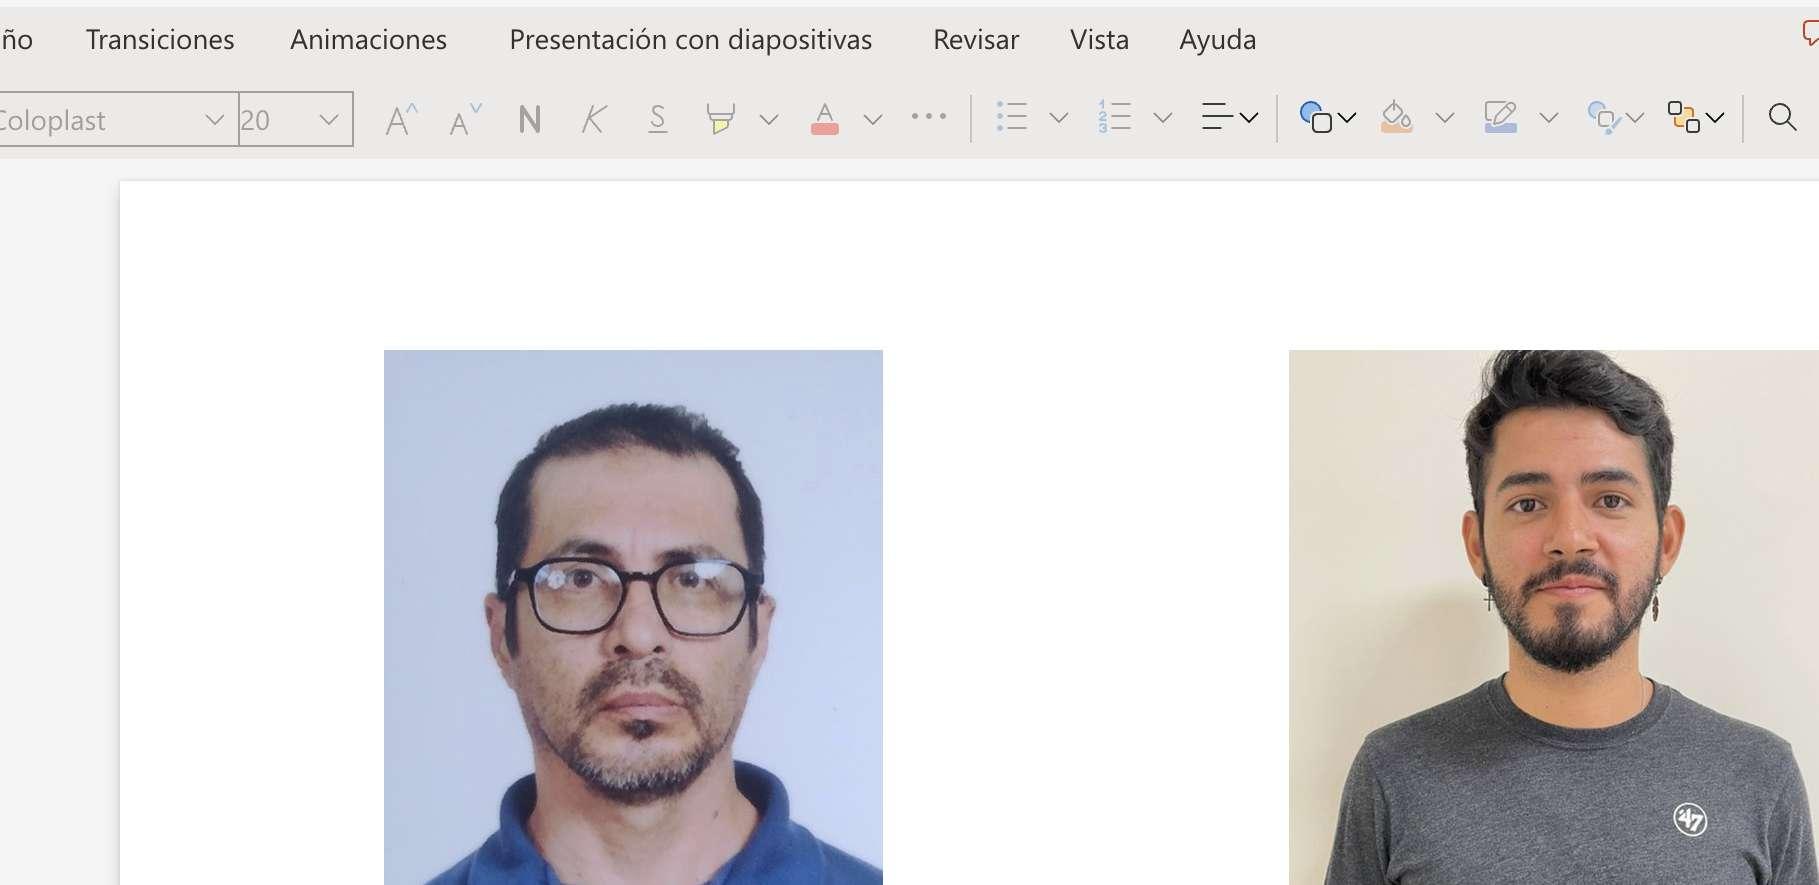Open the Revisar tab
1819x885 pixels.
976,40
